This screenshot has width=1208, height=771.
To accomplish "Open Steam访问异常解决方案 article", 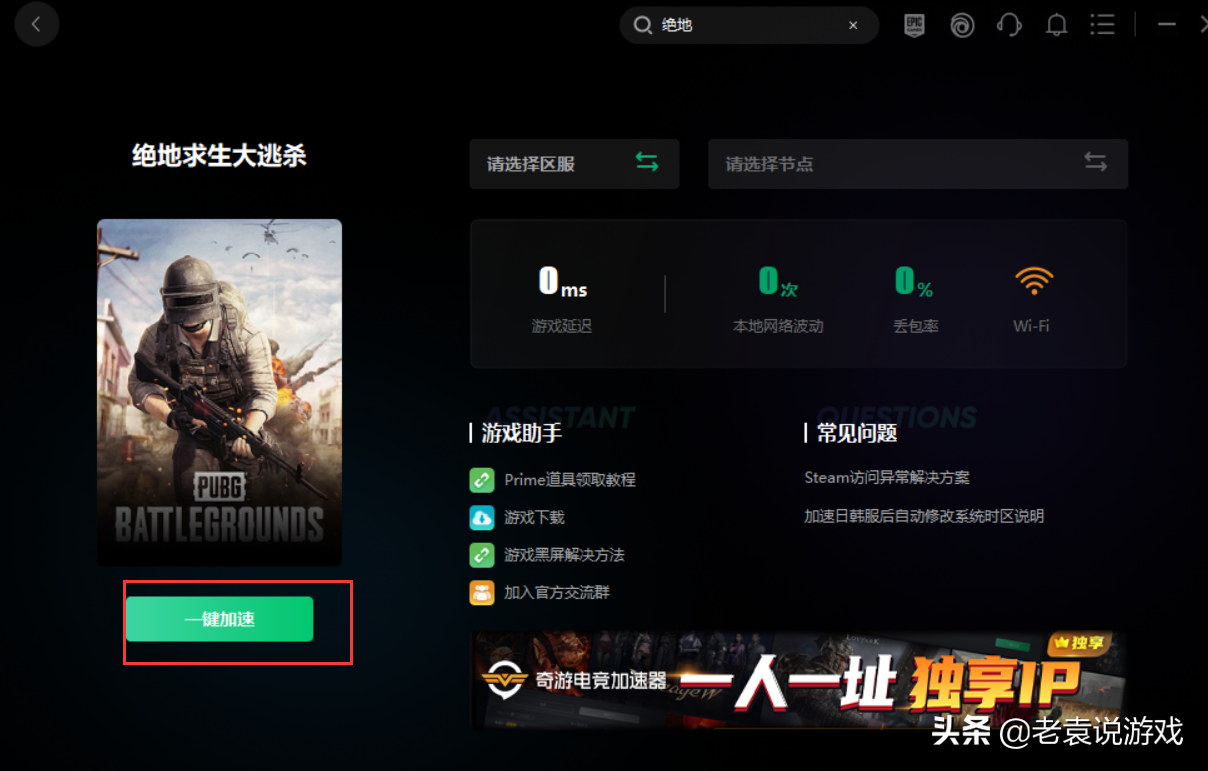I will point(887,478).
